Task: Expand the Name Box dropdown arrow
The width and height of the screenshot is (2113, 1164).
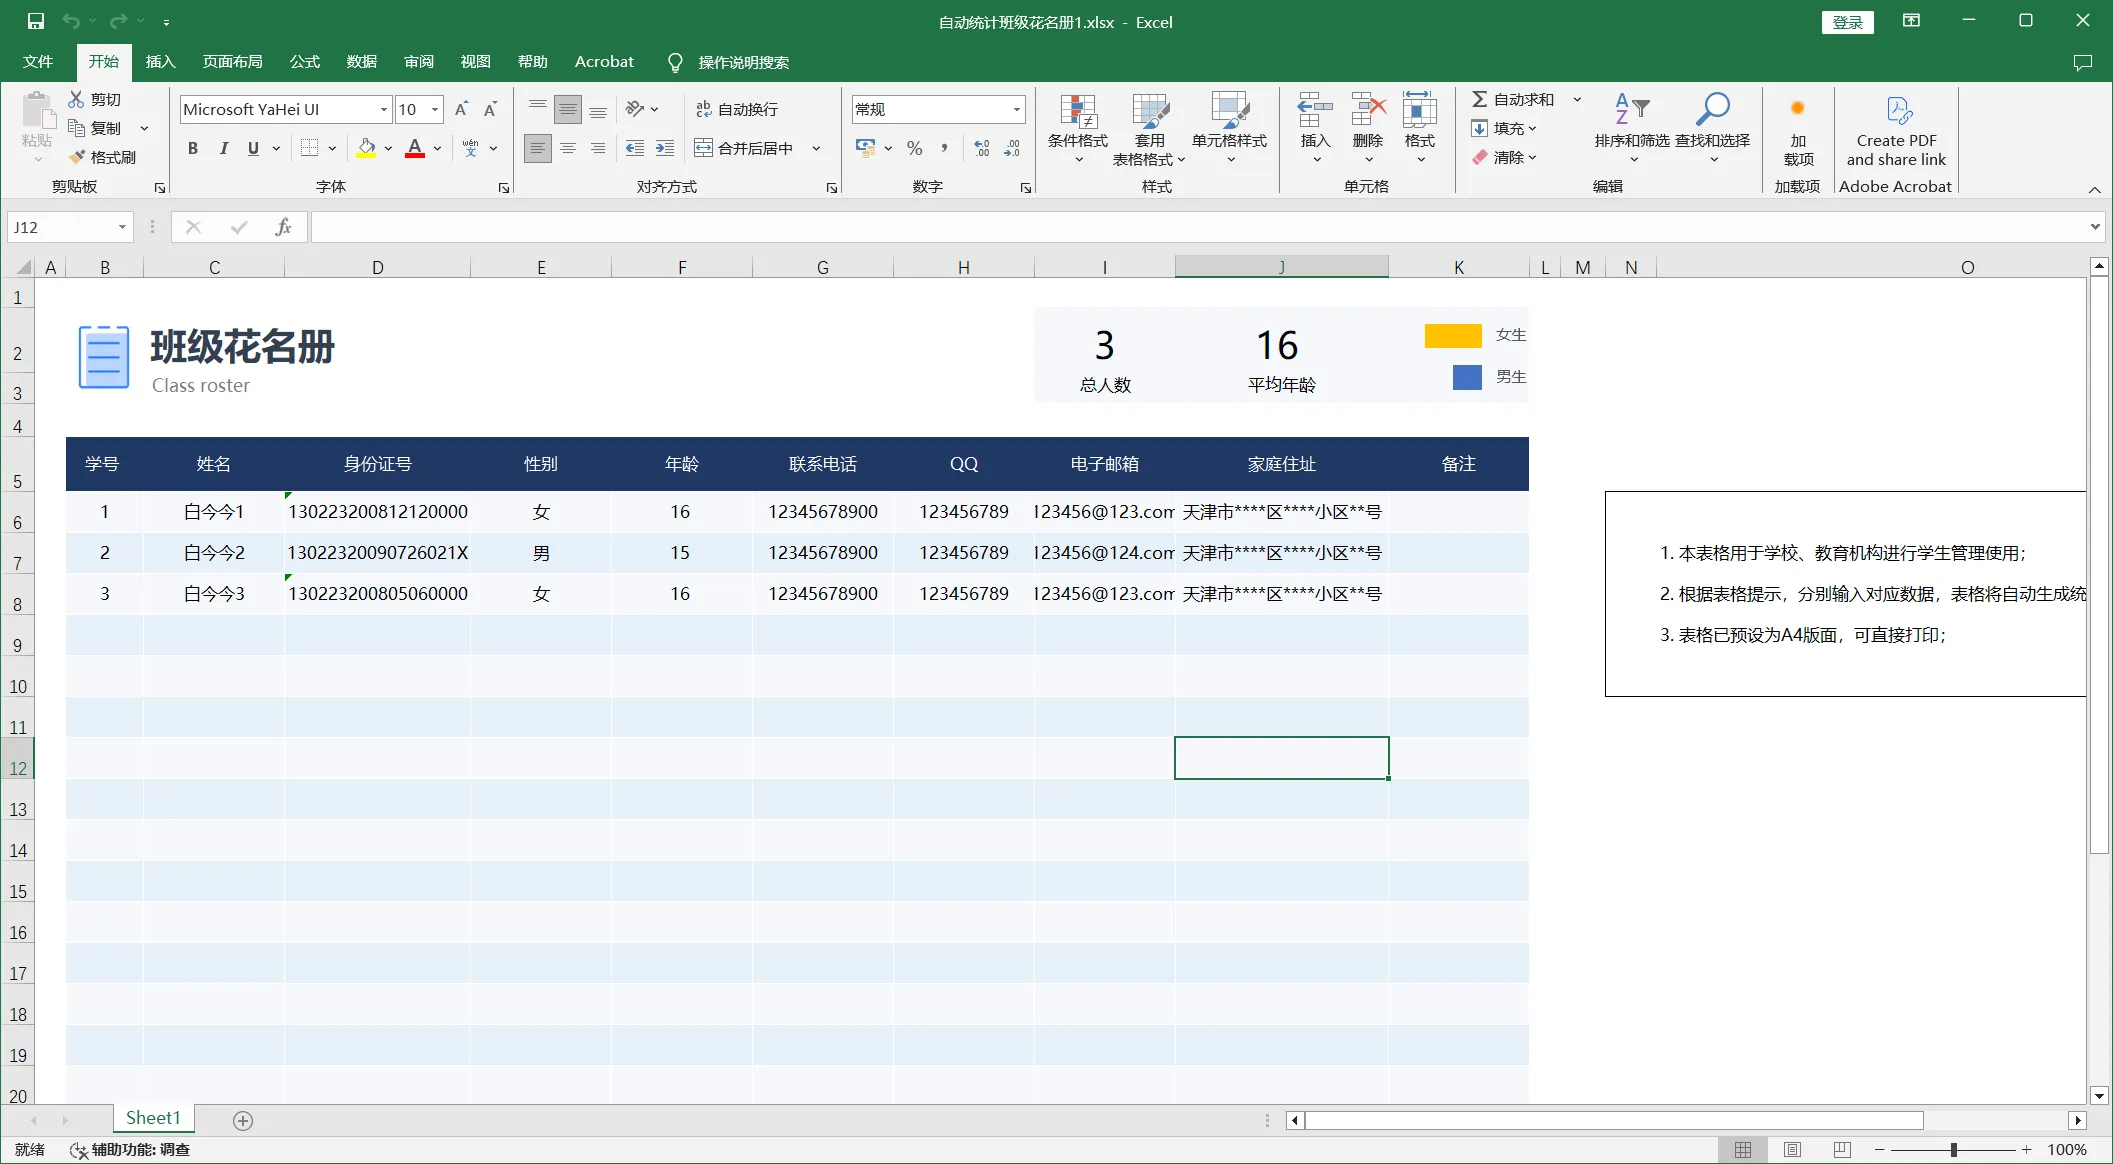Action: click(x=122, y=227)
